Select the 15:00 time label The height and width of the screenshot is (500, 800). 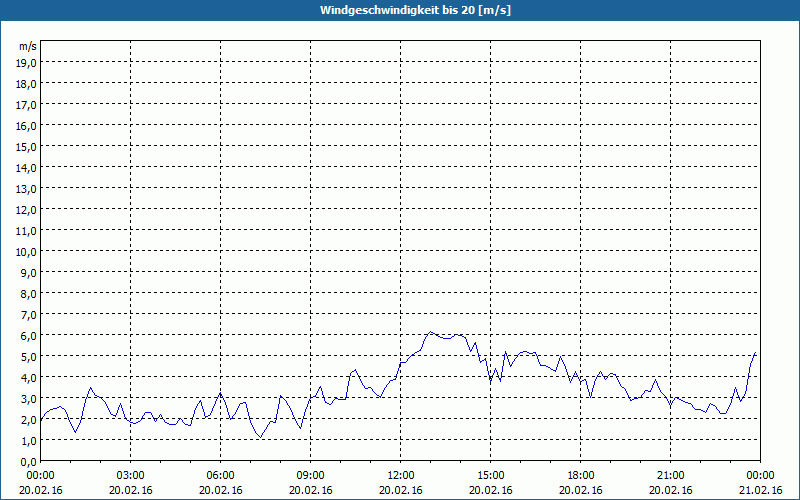(491, 476)
